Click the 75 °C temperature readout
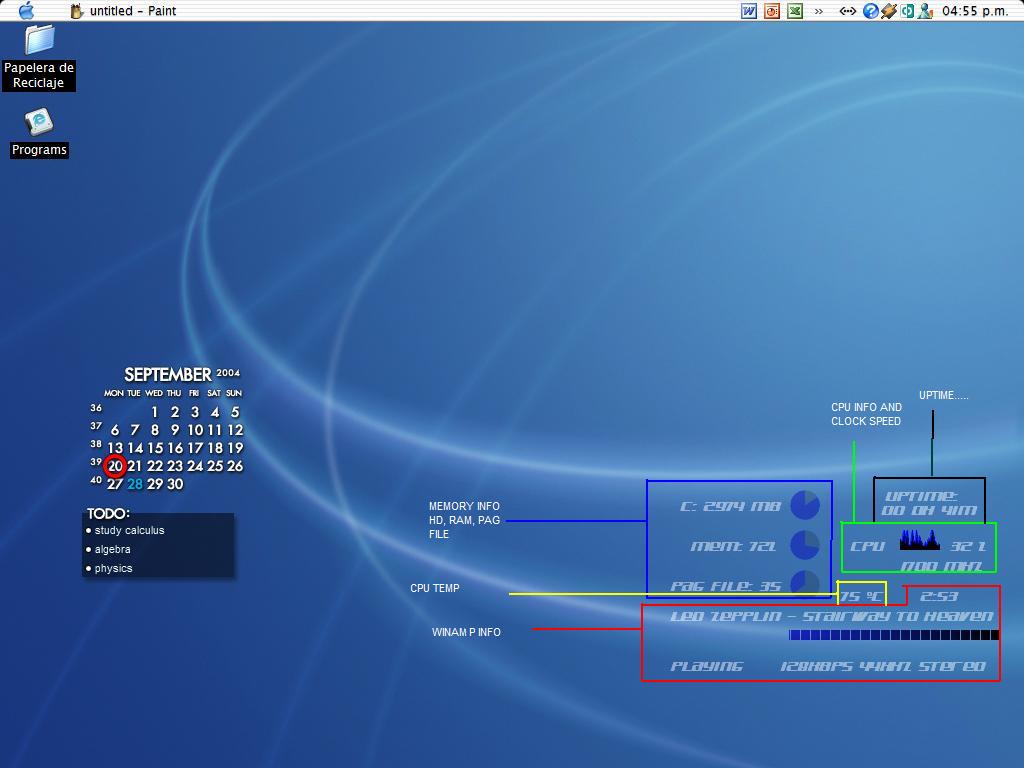Screen dimensions: 1024x768 (x=861, y=596)
